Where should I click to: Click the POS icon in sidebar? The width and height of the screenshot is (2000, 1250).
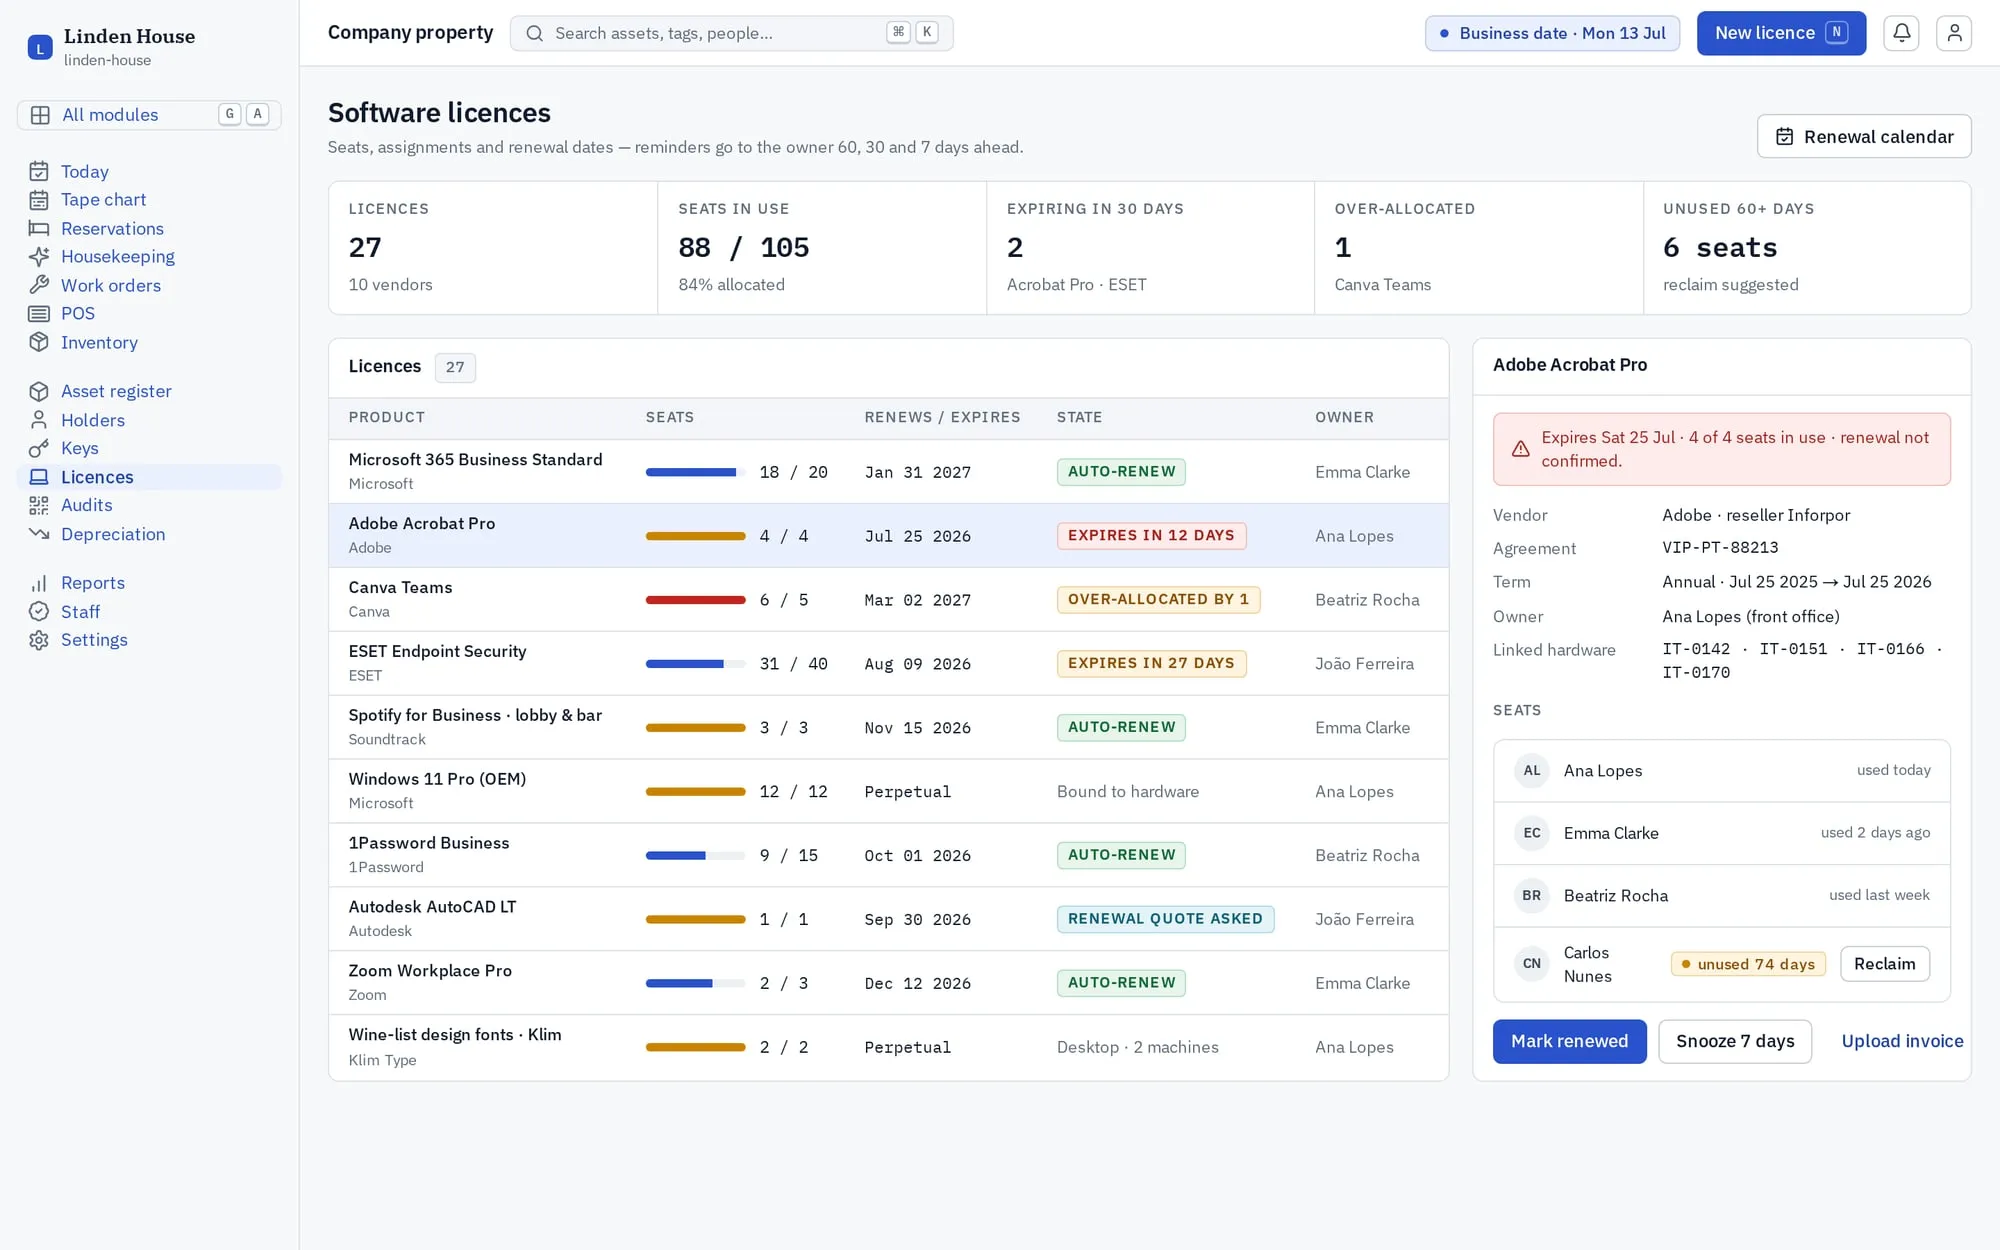39,314
